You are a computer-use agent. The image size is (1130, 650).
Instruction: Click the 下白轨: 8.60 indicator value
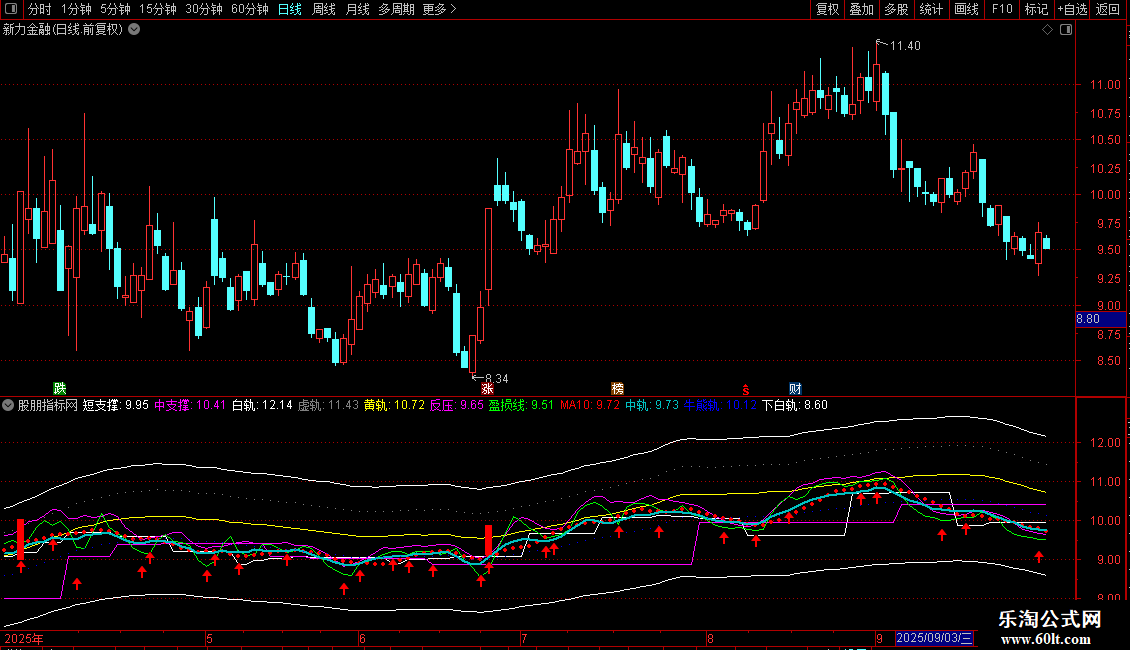tap(795, 405)
